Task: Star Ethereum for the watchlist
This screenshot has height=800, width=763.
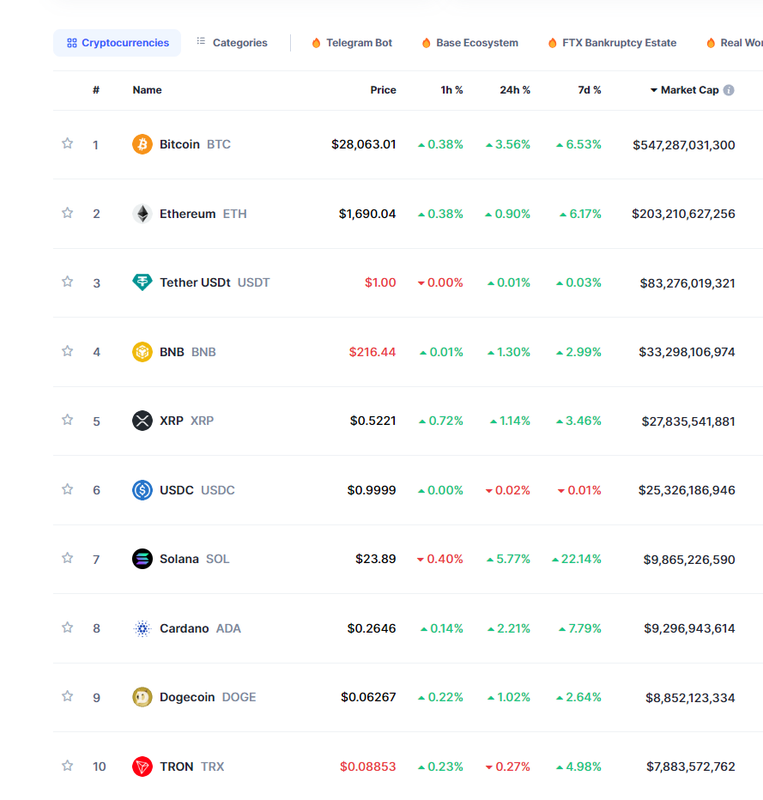Action: pyautogui.click(x=67, y=213)
